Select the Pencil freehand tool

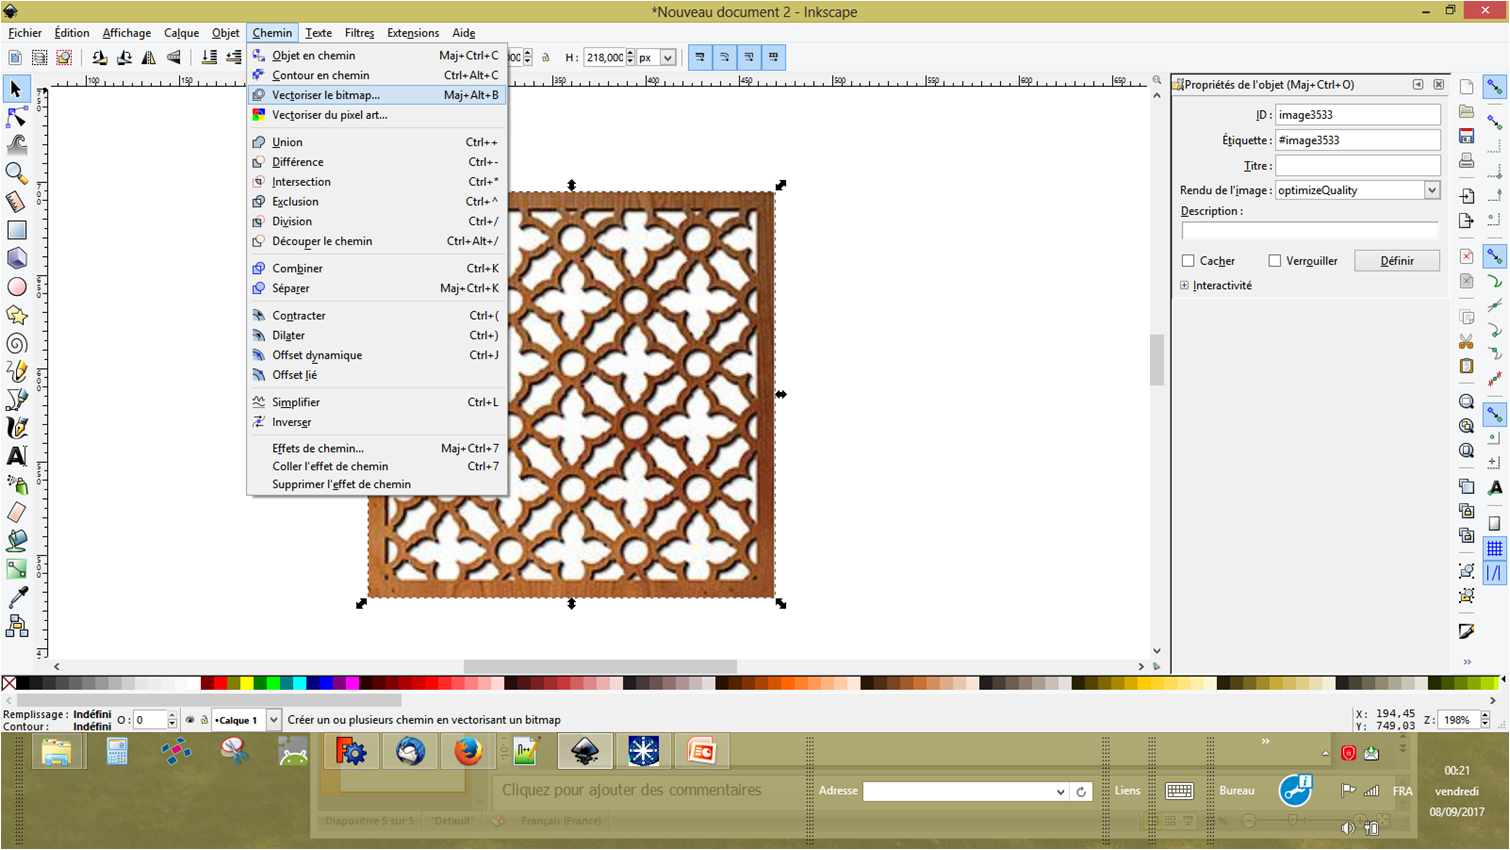coord(16,371)
